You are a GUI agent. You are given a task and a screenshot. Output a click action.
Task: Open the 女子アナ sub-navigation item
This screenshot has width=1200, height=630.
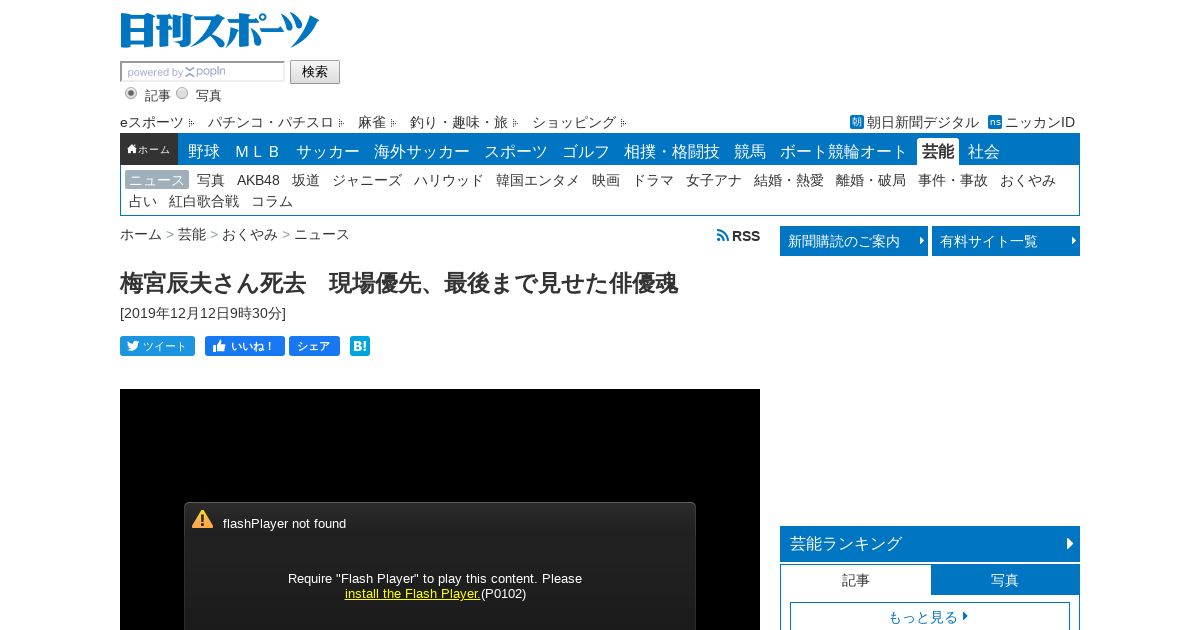[714, 180]
